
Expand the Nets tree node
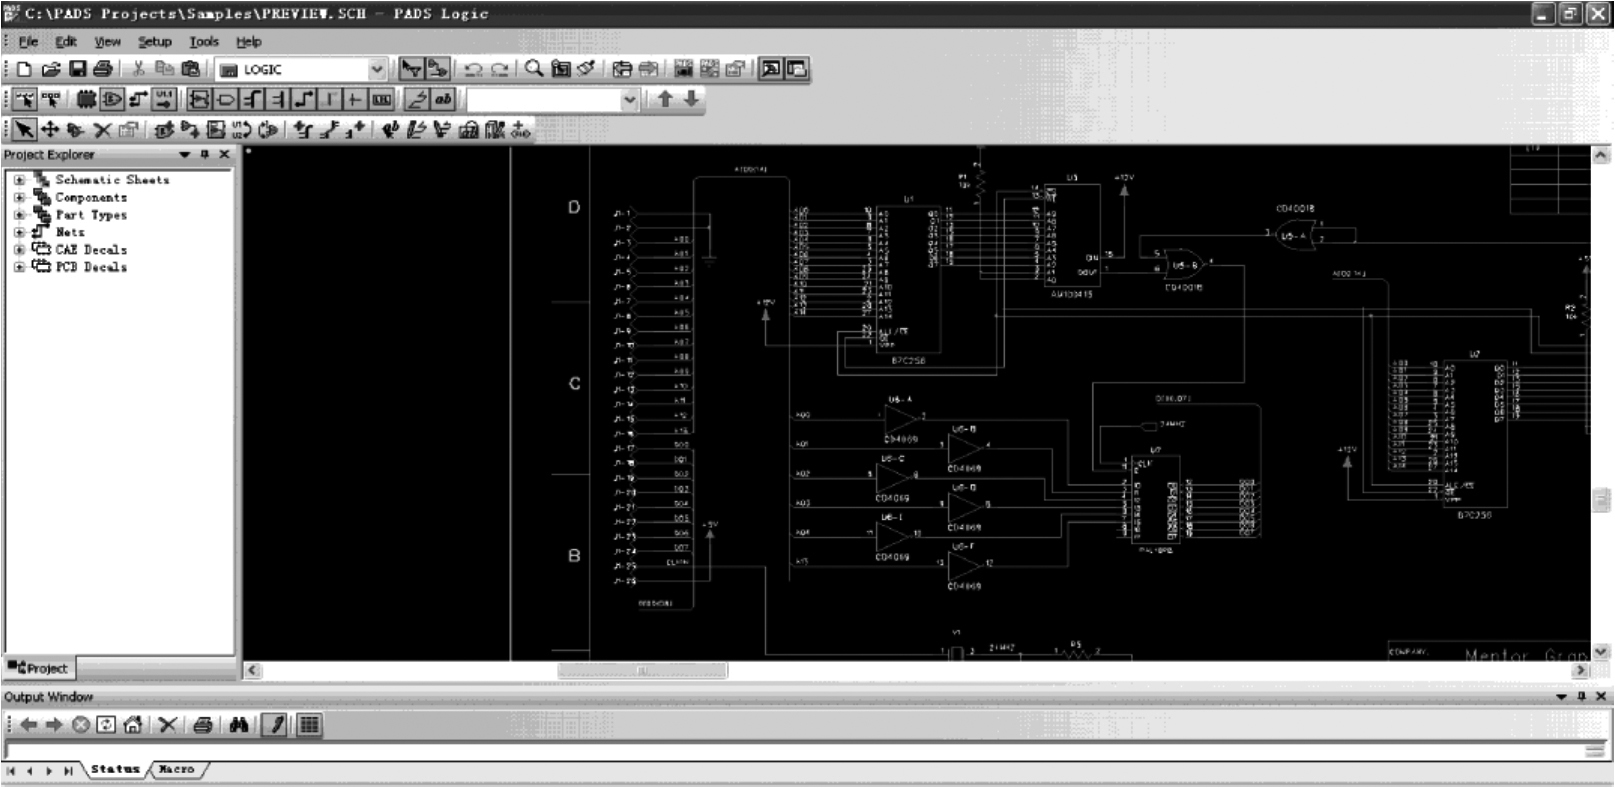(19, 232)
